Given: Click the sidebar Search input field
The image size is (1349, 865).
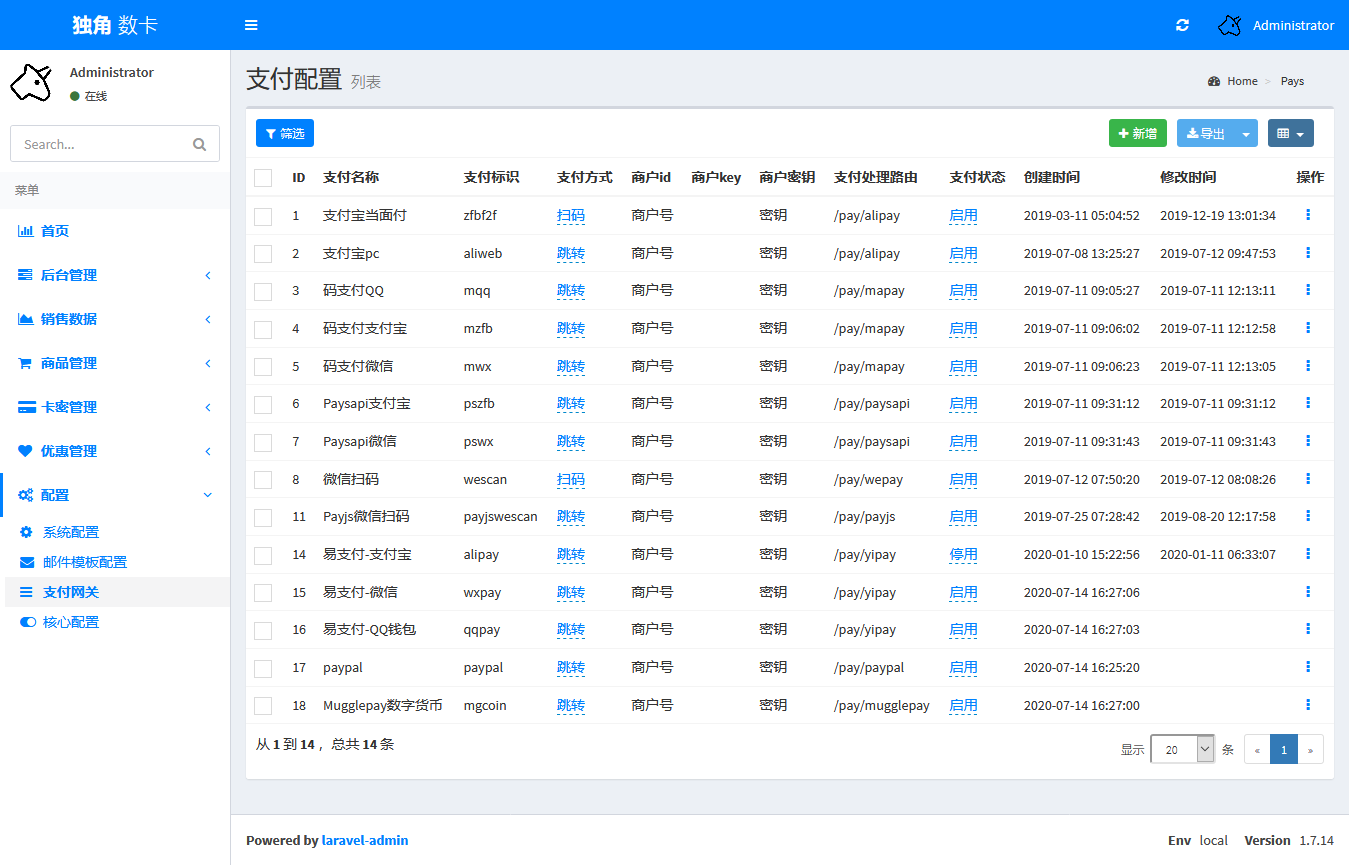Looking at the screenshot, I should click(x=100, y=144).
